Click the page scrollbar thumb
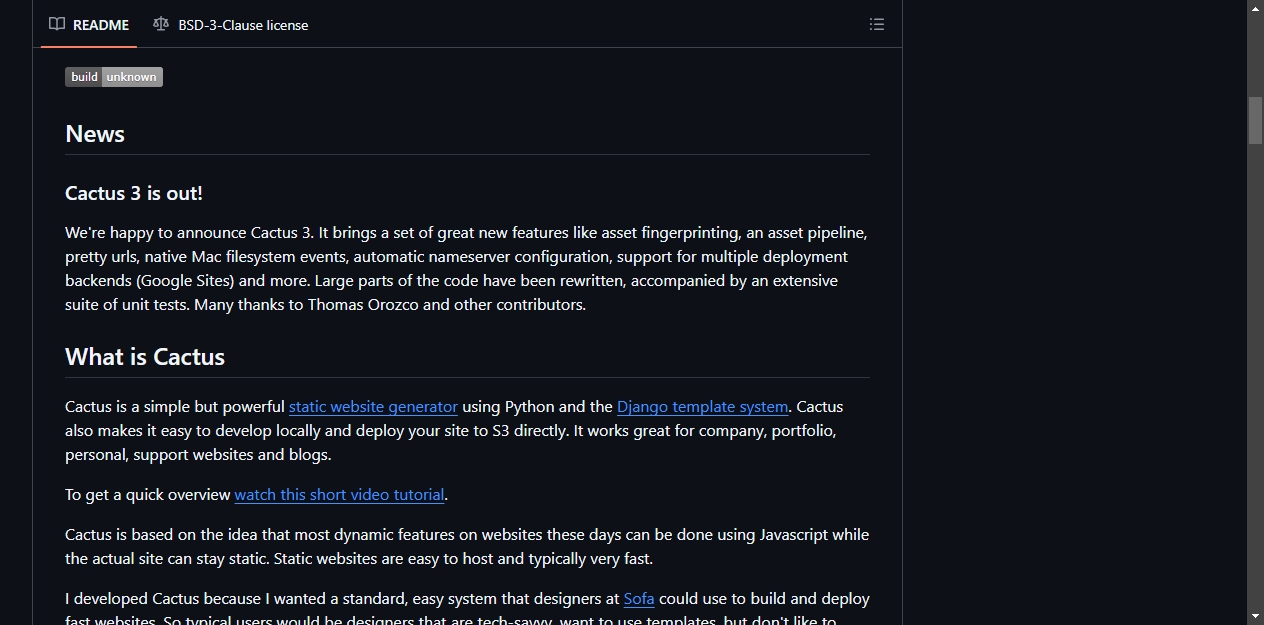Viewport: 1264px width, 625px height. 1255,120
